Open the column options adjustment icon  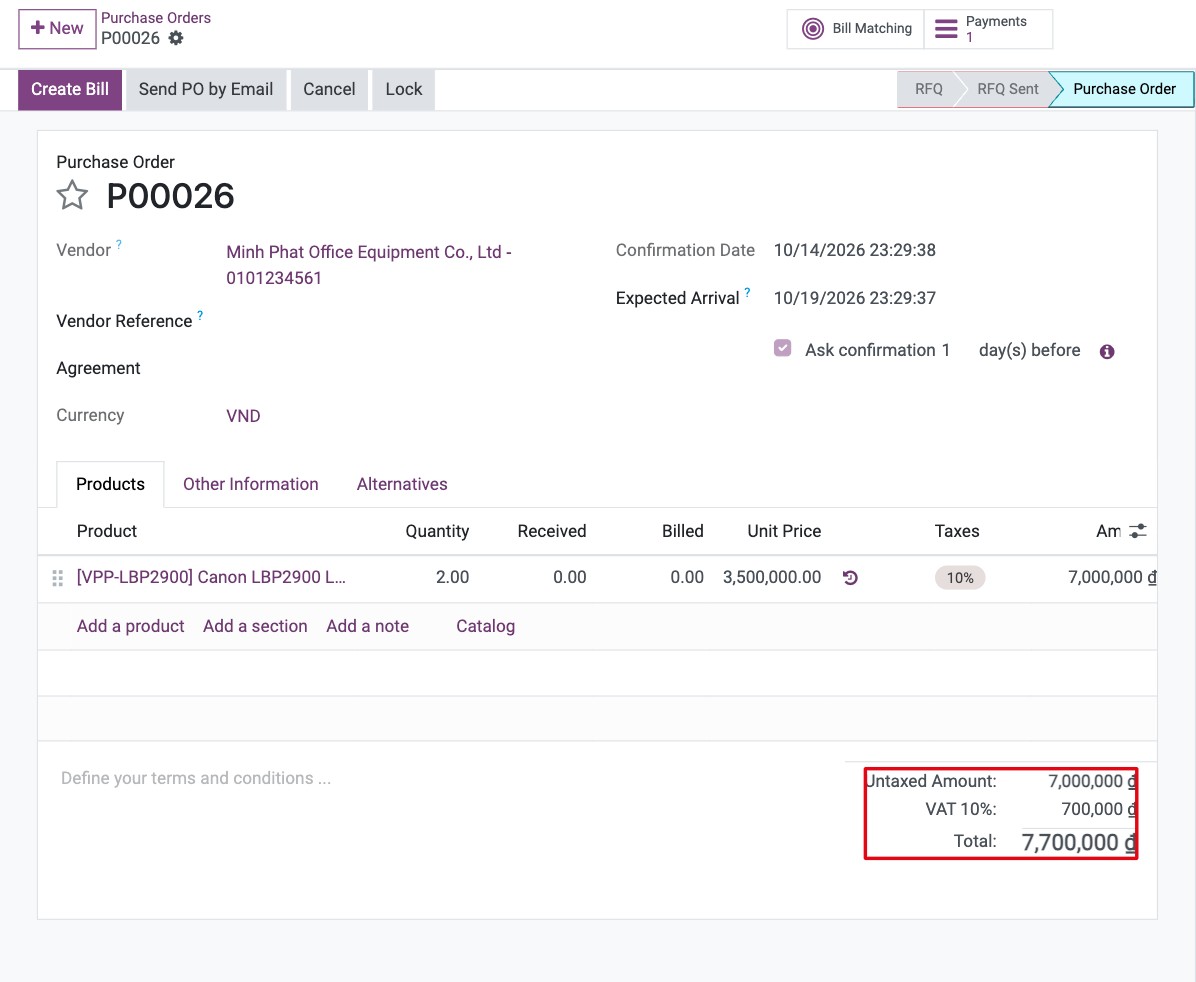tap(1138, 531)
